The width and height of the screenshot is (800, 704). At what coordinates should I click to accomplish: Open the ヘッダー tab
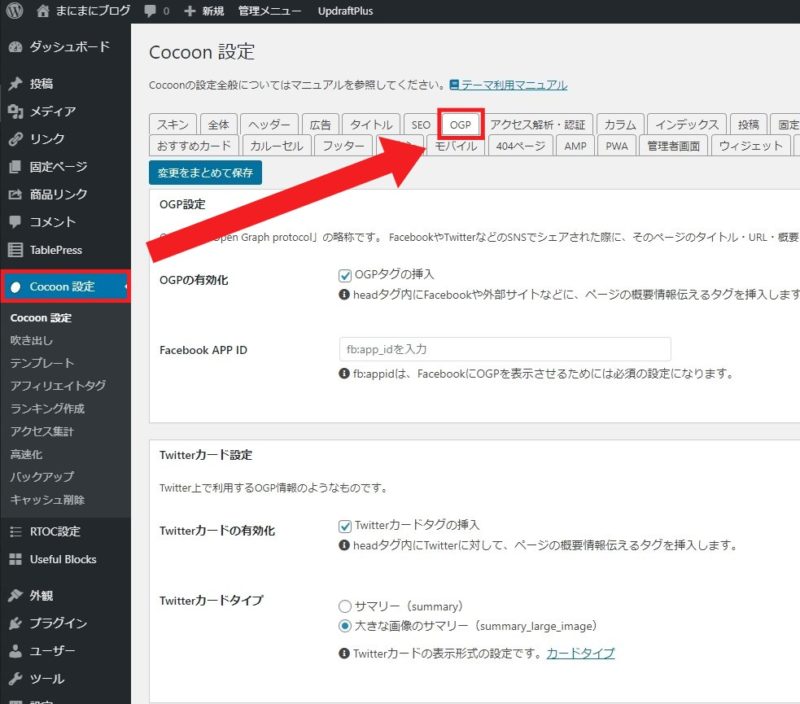point(269,124)
